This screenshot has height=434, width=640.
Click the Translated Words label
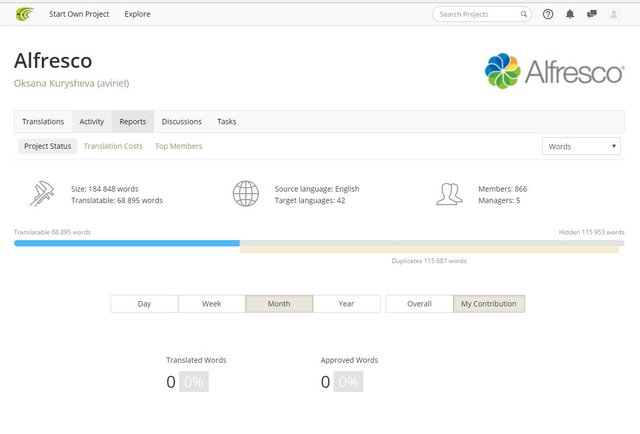click(x=196, y=360)
